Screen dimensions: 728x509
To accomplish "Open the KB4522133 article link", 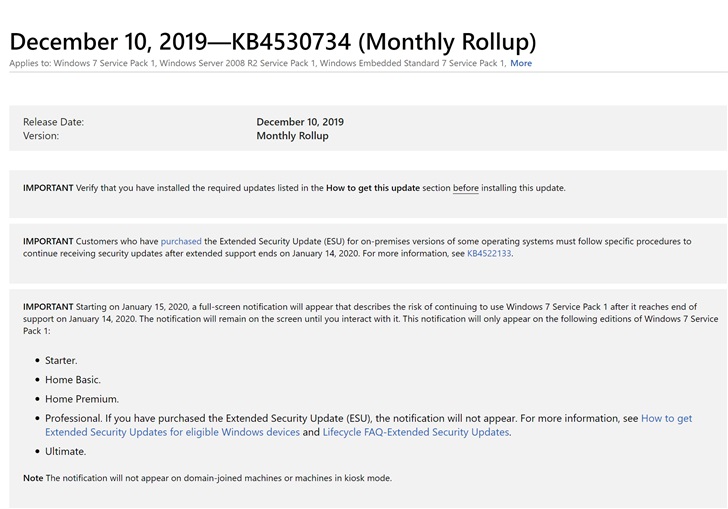I will [489, 254].
